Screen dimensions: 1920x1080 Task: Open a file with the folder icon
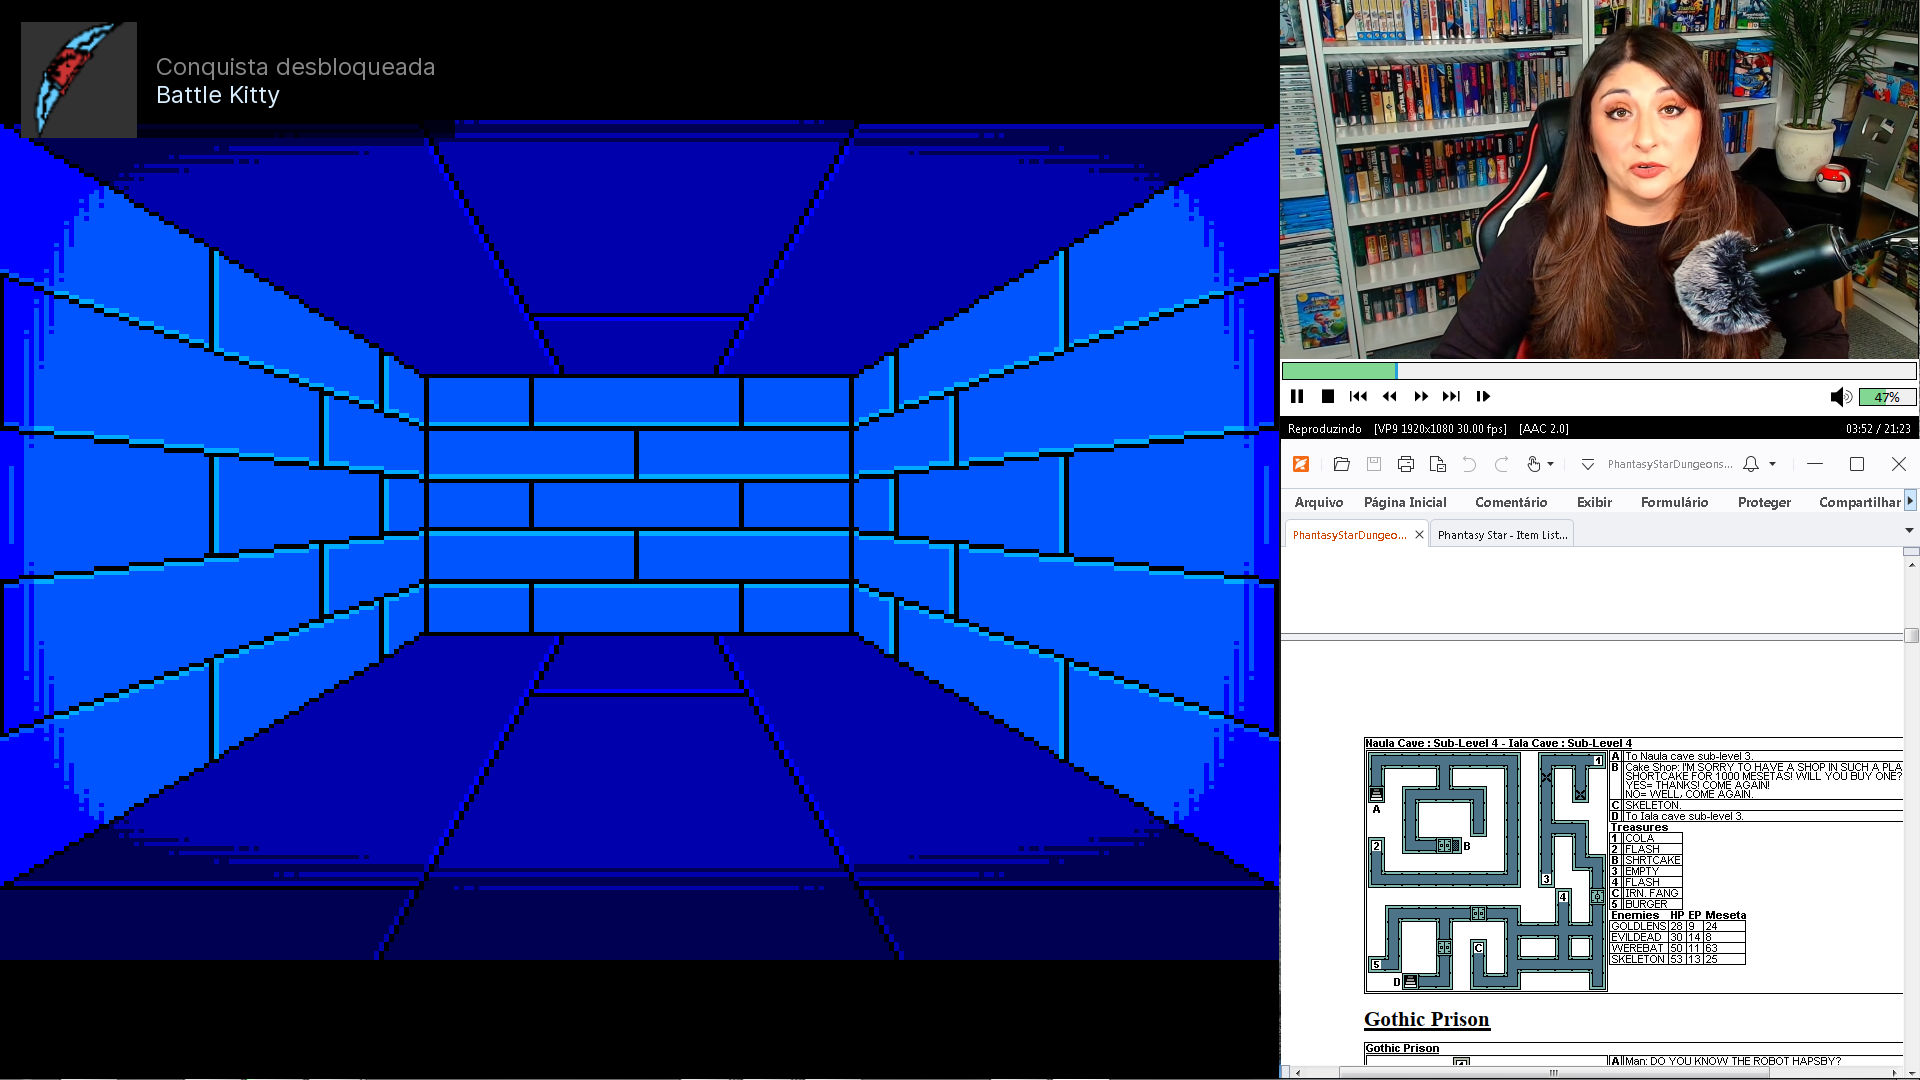(1342, 464)
